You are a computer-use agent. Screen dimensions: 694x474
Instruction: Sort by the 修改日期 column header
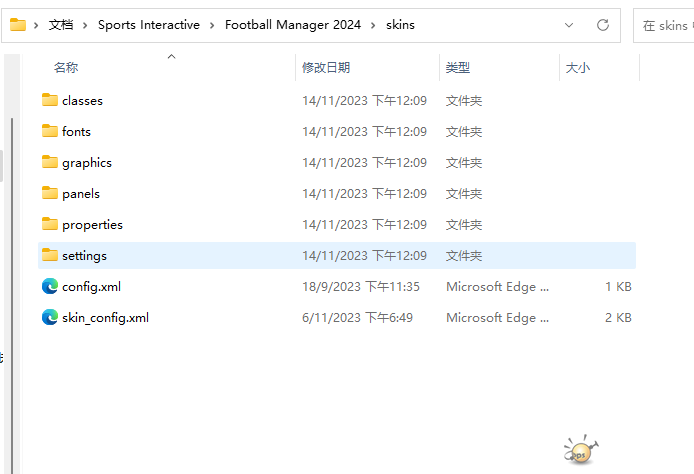(326, 68)
